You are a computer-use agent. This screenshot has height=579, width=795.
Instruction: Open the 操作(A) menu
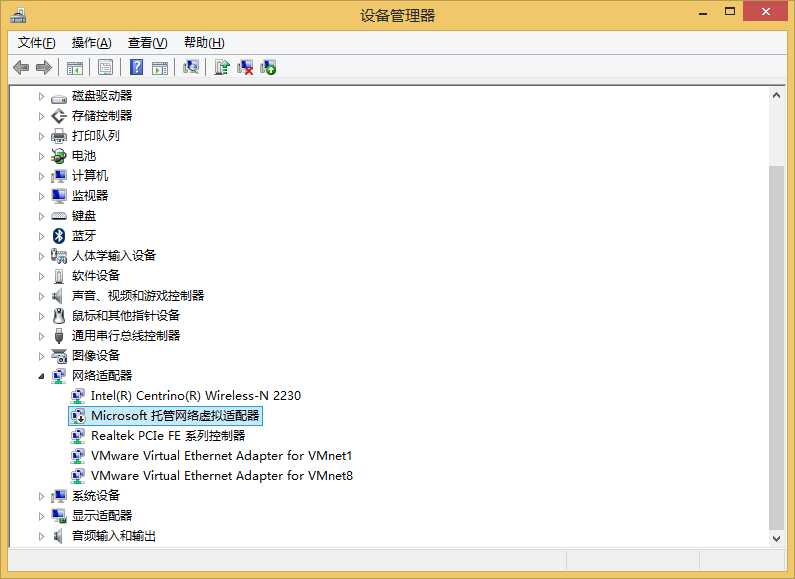click(x=91, y=43)
